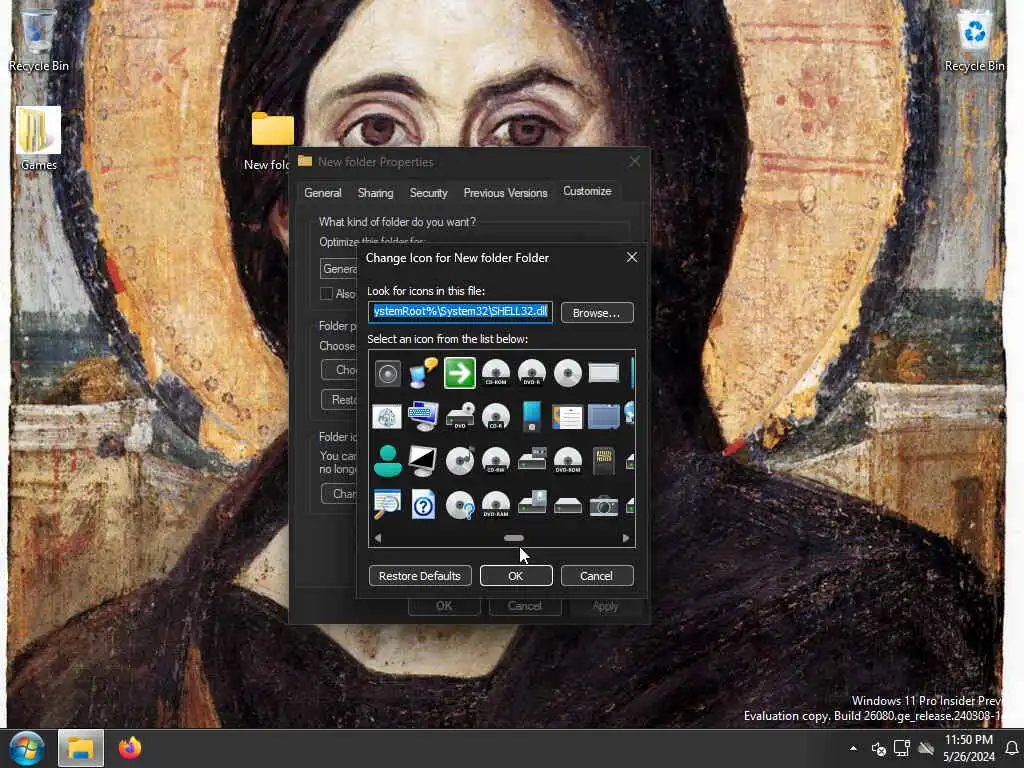Click the desktop Recycle Bin icon at top-right
The width and height of the screenshot is (1024, 768).
click(974, 39)
